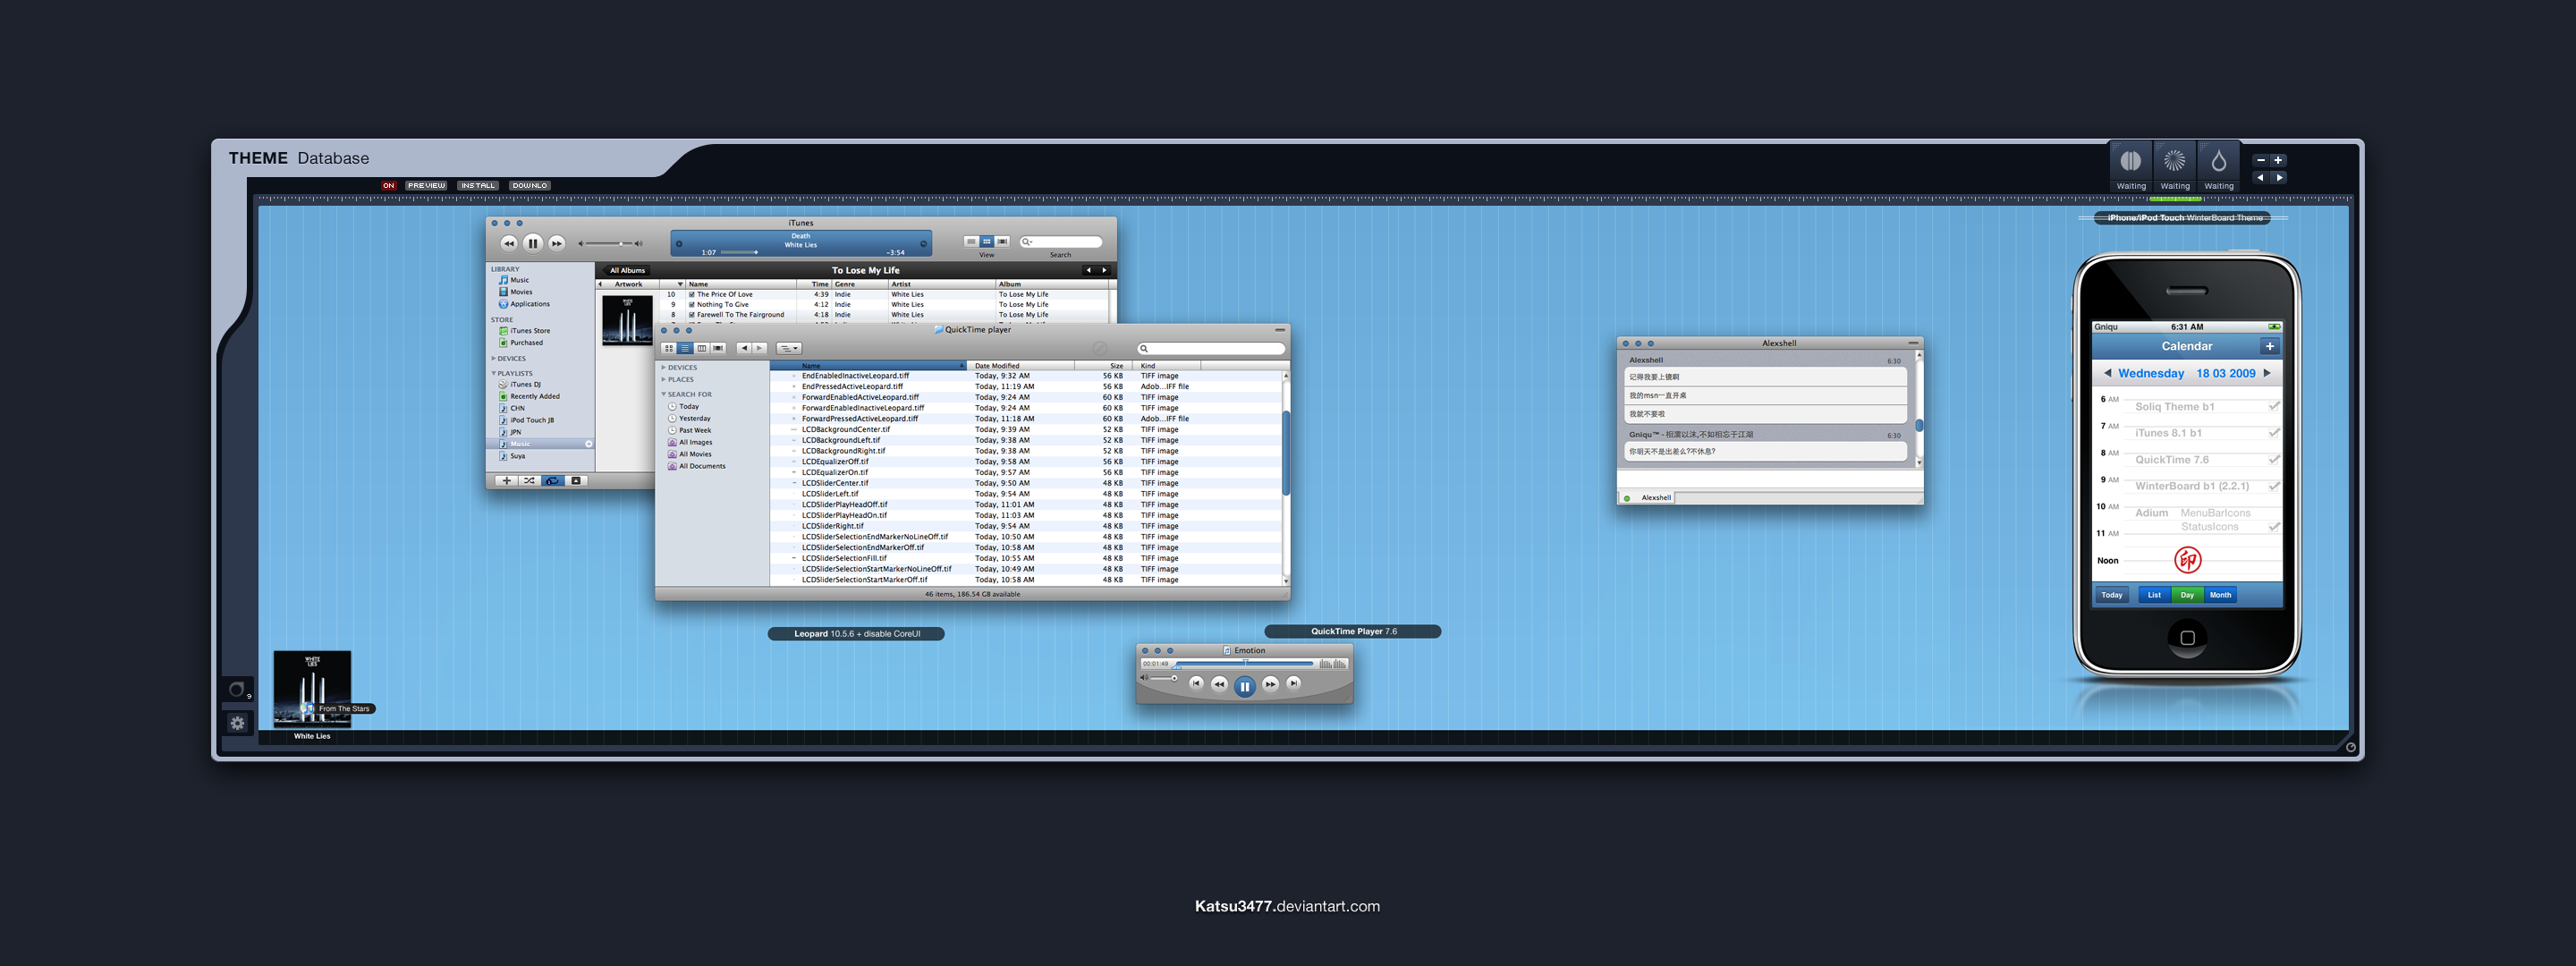Switch Finder to Cover Flow view
This screenshot has height=966, width=2576.
click(x=718, y=348)
